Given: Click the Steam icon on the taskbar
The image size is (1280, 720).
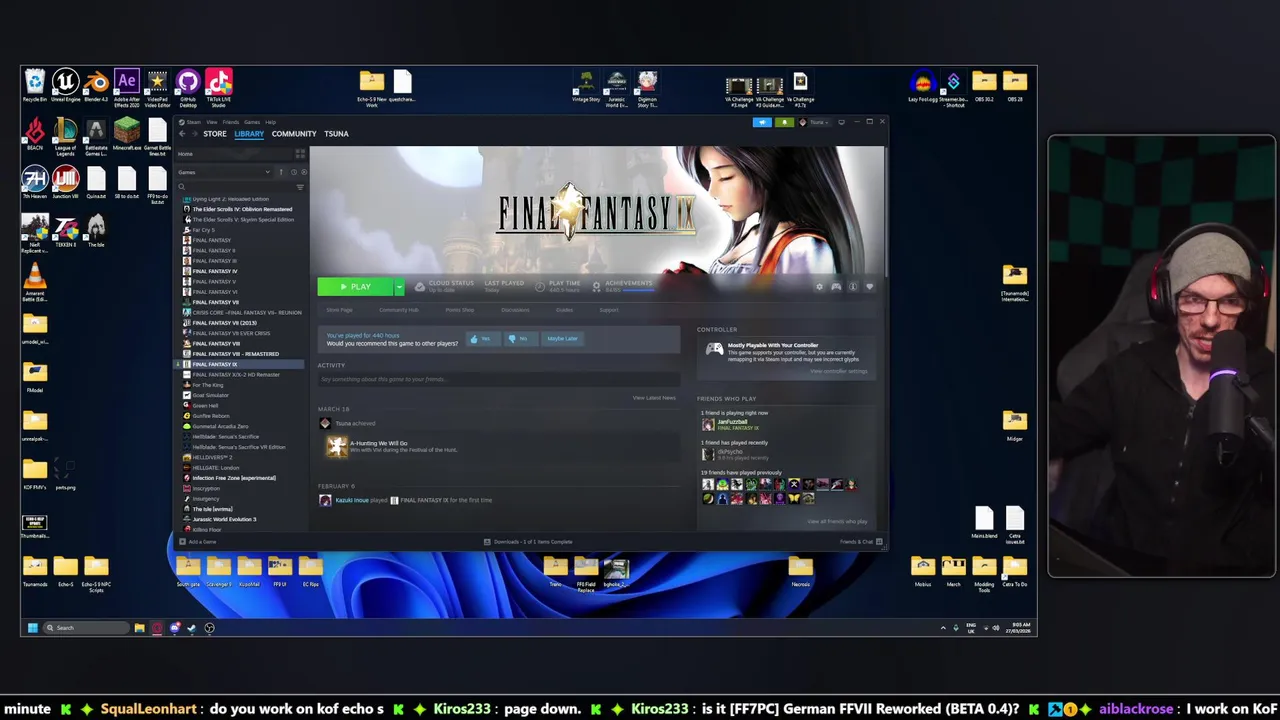Looking at the screenshot, I should [x=191, y=628].
